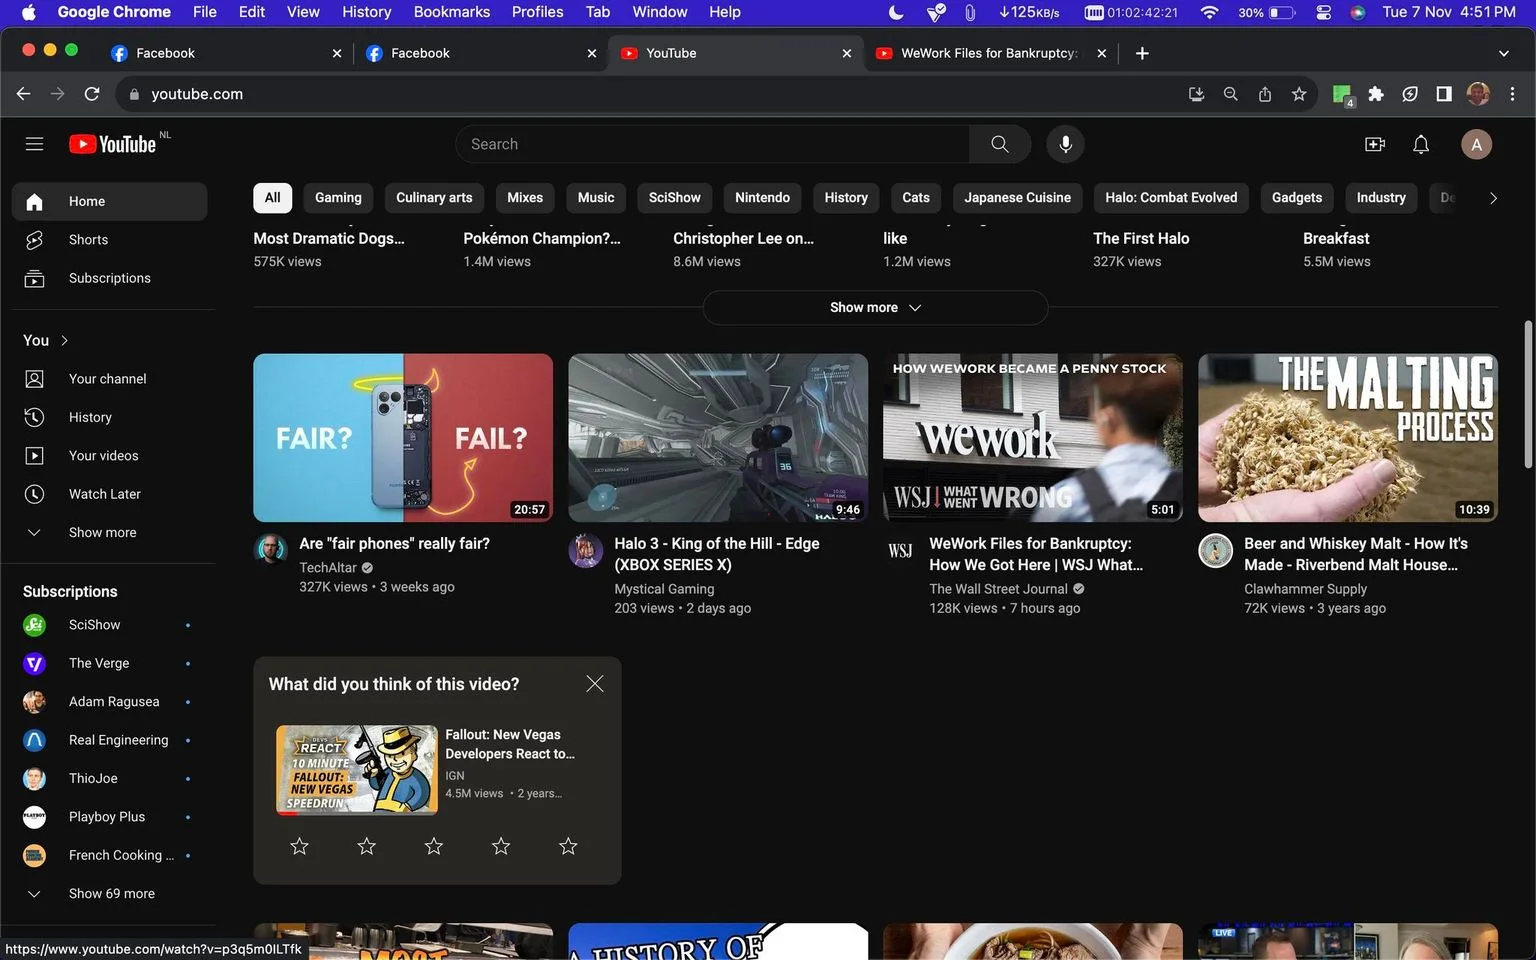Screen dimensions: 1536x960
Task: Select the Music filter chip
Action: pos(596,198)
